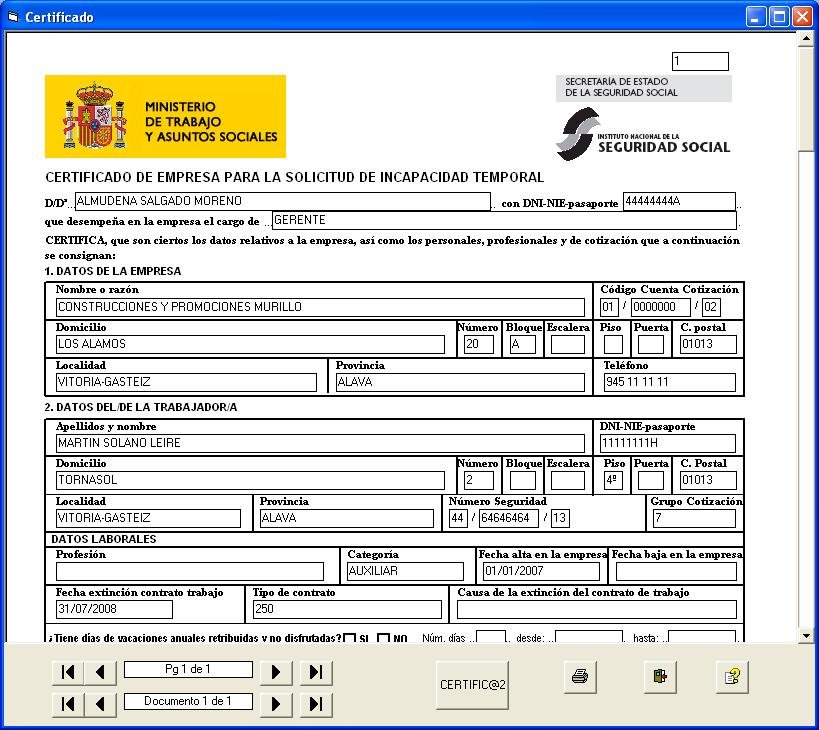Go to first document arrow

(68, 704)
